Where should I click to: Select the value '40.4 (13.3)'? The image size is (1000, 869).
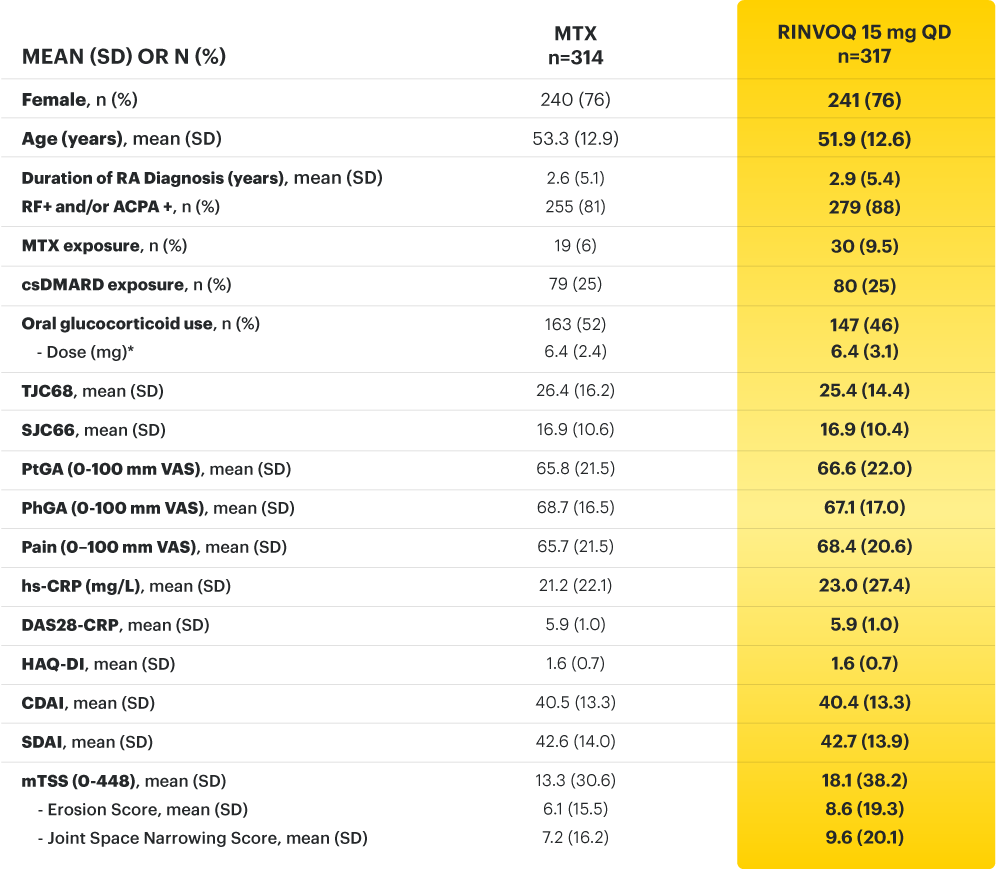click(x=864, y=703)
